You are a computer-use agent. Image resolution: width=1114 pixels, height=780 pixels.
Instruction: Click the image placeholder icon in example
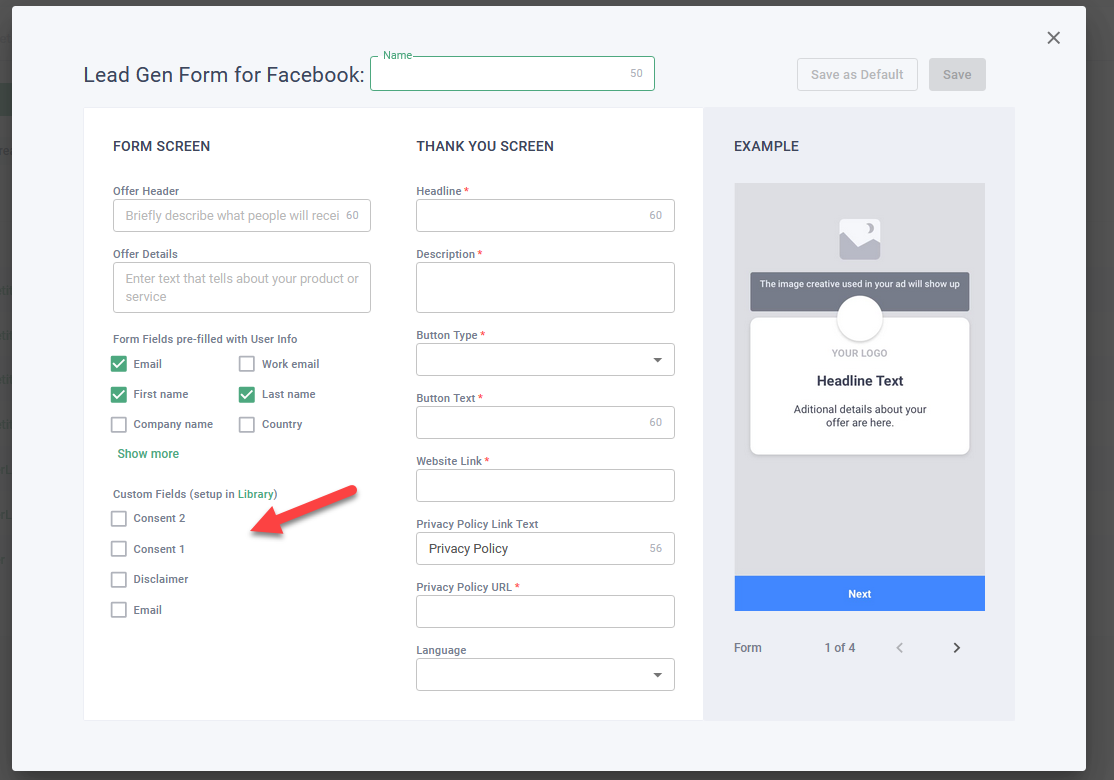(x=860, y=239)
